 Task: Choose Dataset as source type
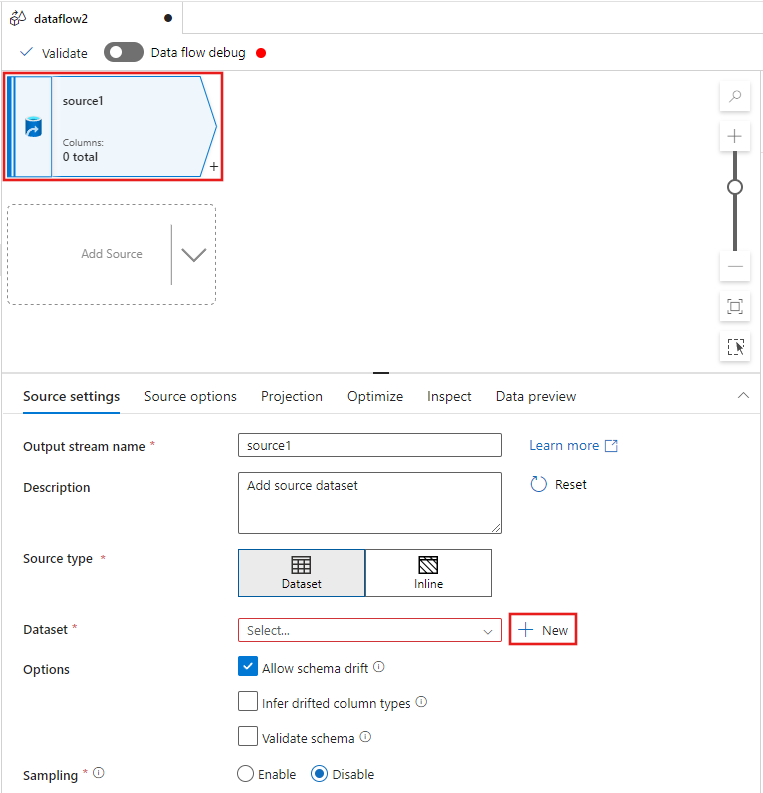point(301,573)
